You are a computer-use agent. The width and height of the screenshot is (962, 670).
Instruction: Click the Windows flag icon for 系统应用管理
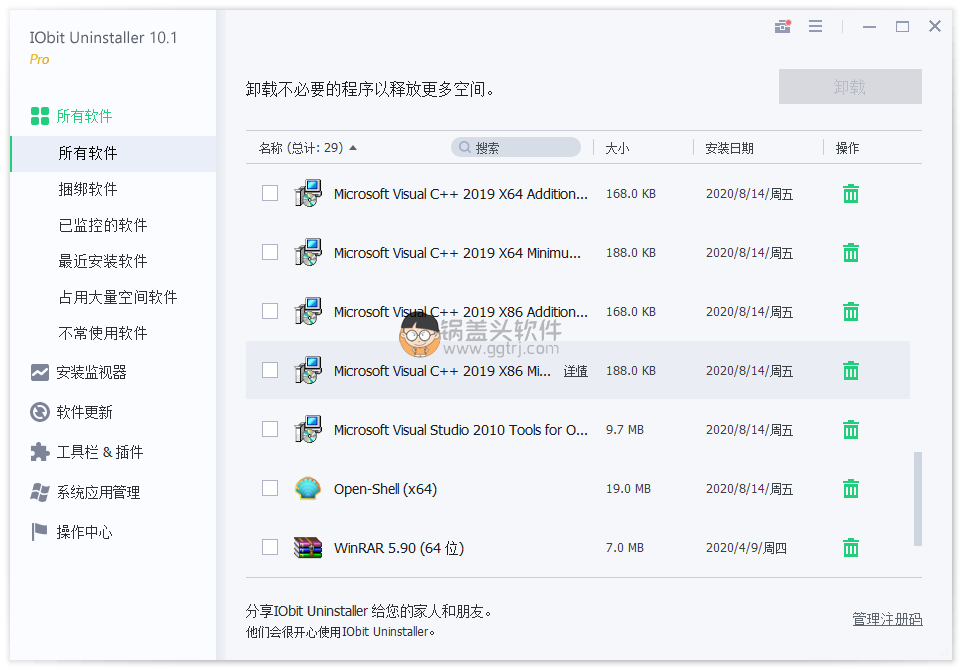40,492
